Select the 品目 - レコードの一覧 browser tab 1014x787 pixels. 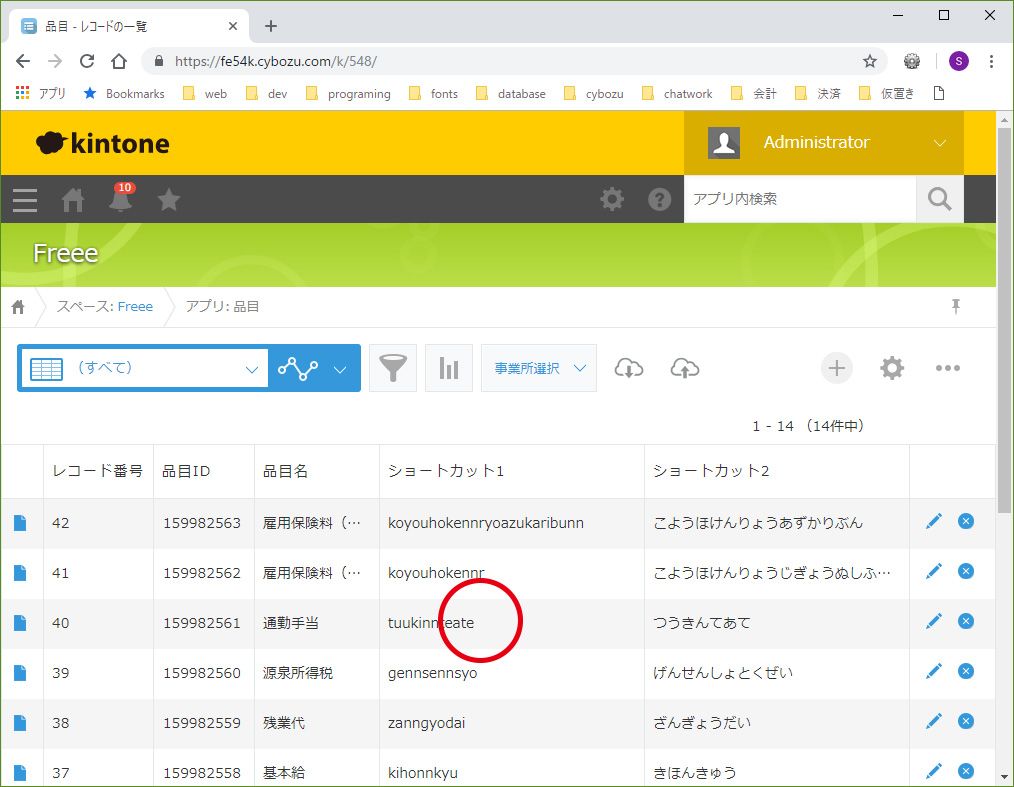(x=129, y=27)
